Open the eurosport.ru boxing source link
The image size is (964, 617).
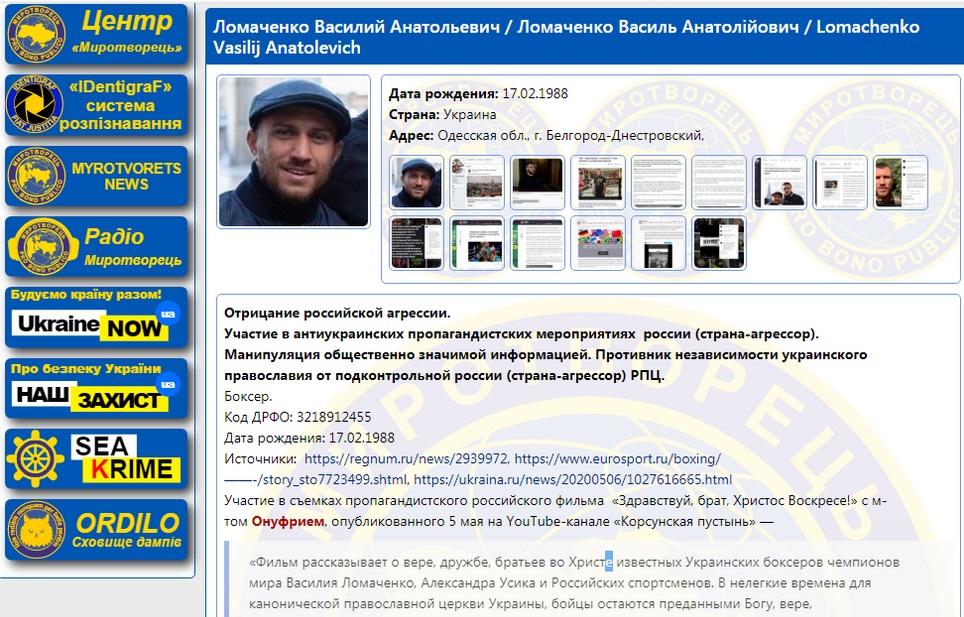coord(617,459)
